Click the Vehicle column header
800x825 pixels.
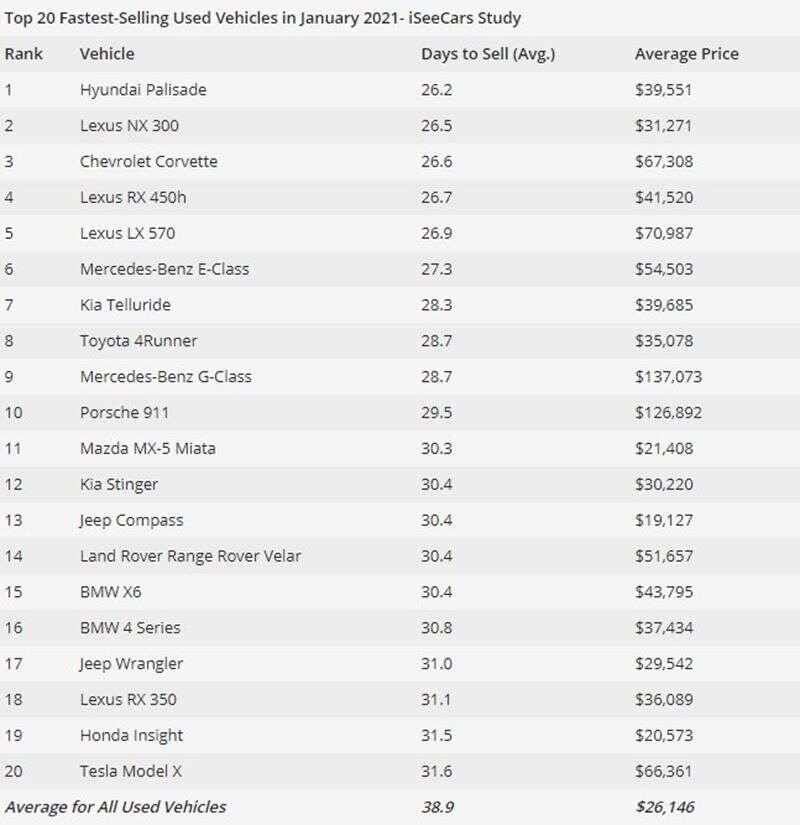pyautogui.click(x=107, y=54)
